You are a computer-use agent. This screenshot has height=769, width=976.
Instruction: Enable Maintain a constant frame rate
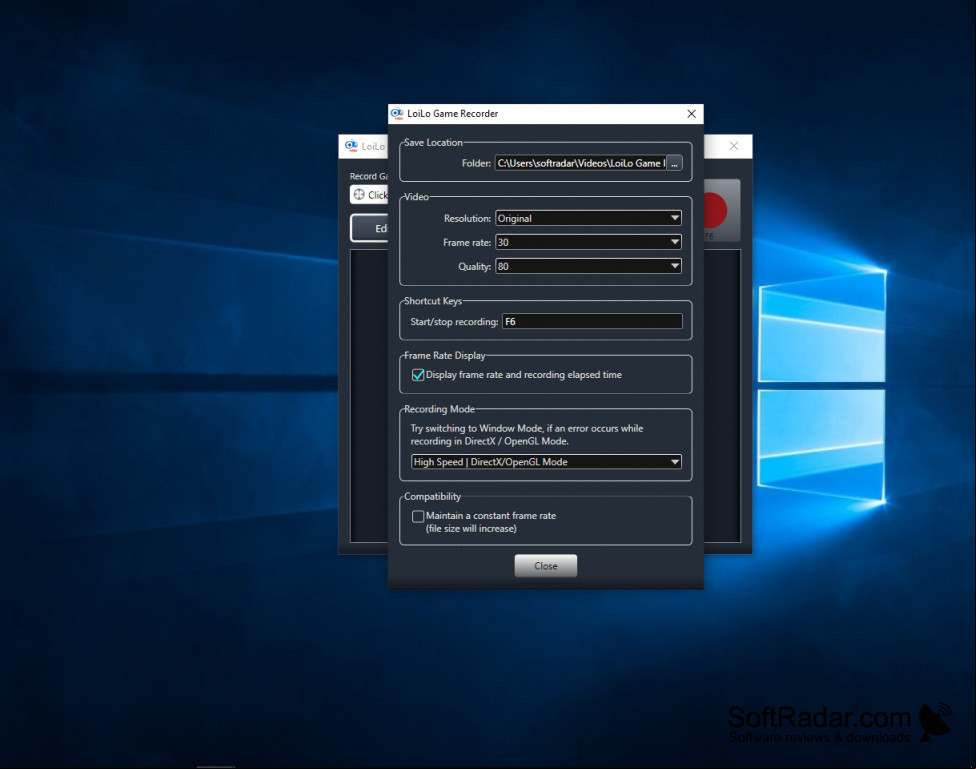point(418,516)
